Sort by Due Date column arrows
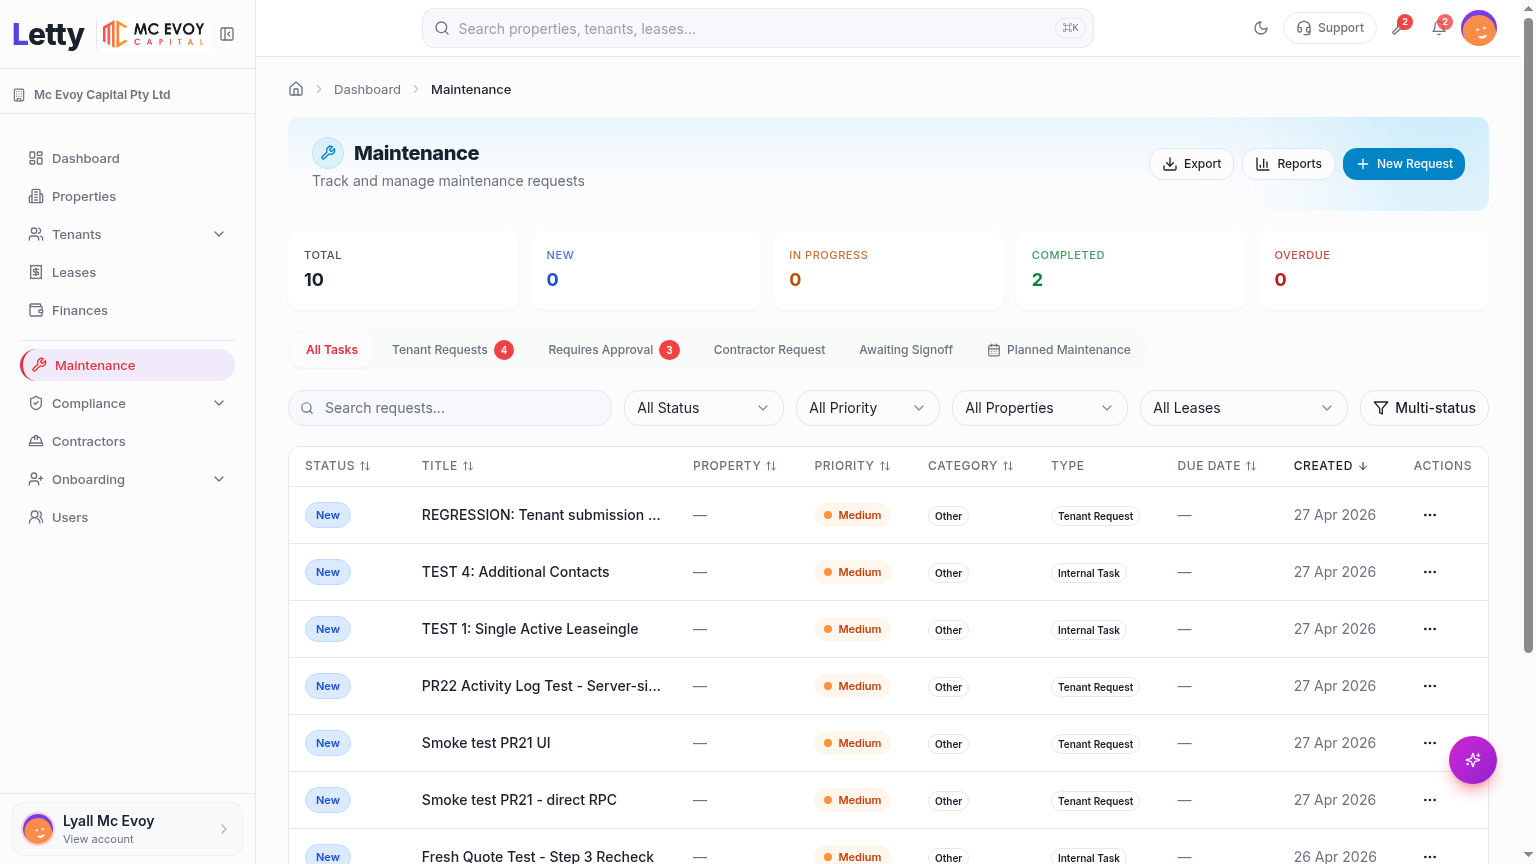1536x864 pixels. click(1251, 466)
